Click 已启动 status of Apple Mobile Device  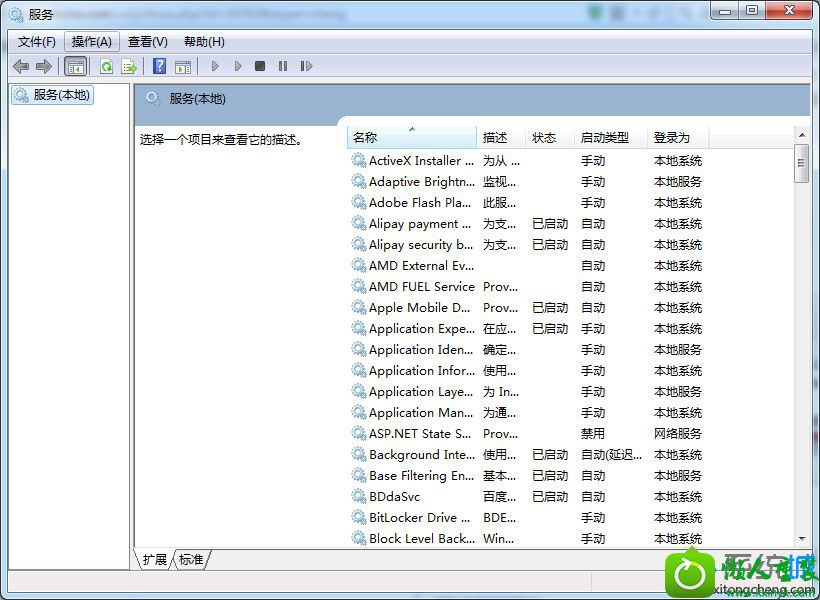tap(550, 308)
